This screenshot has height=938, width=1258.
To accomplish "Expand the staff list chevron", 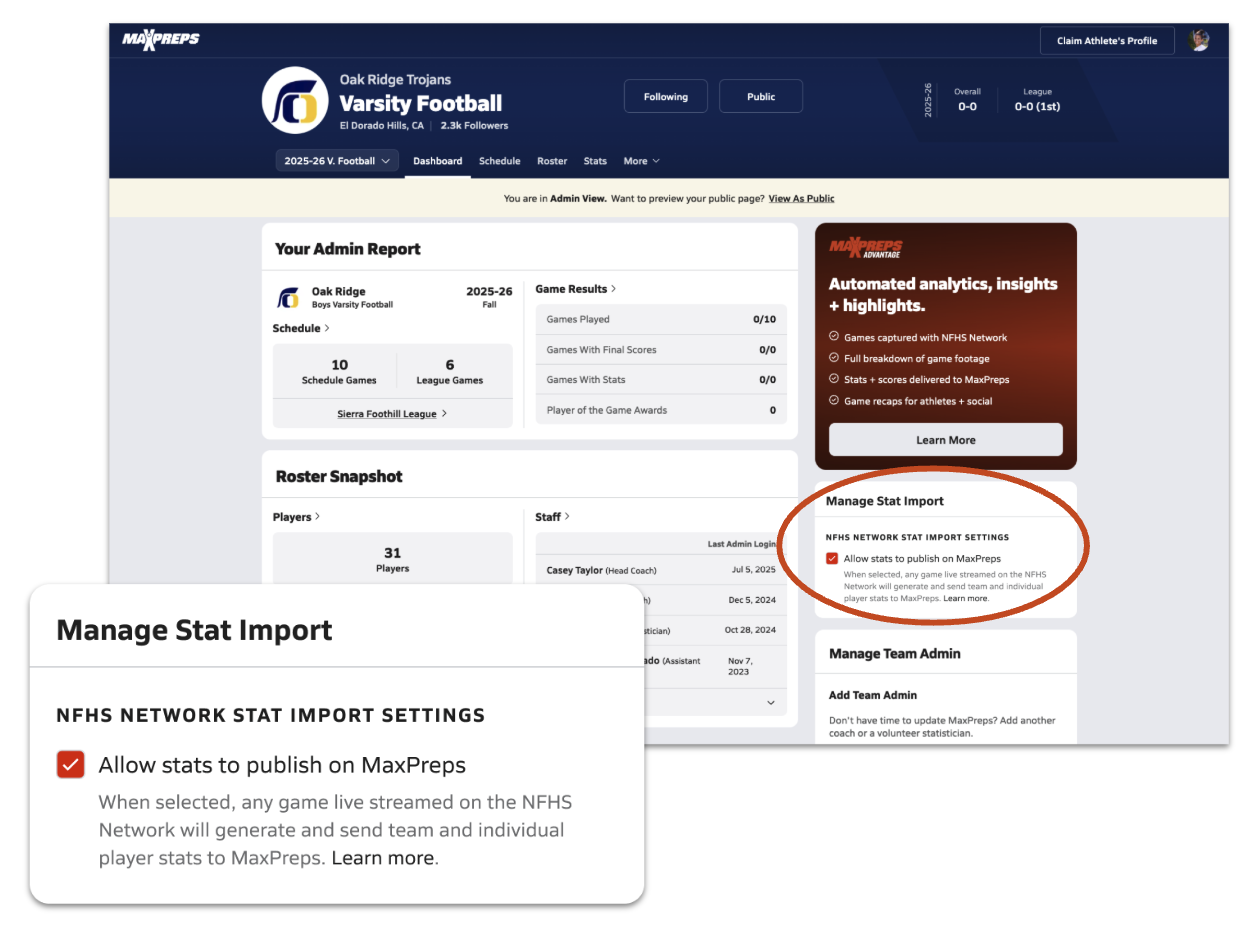I will 770,703.
